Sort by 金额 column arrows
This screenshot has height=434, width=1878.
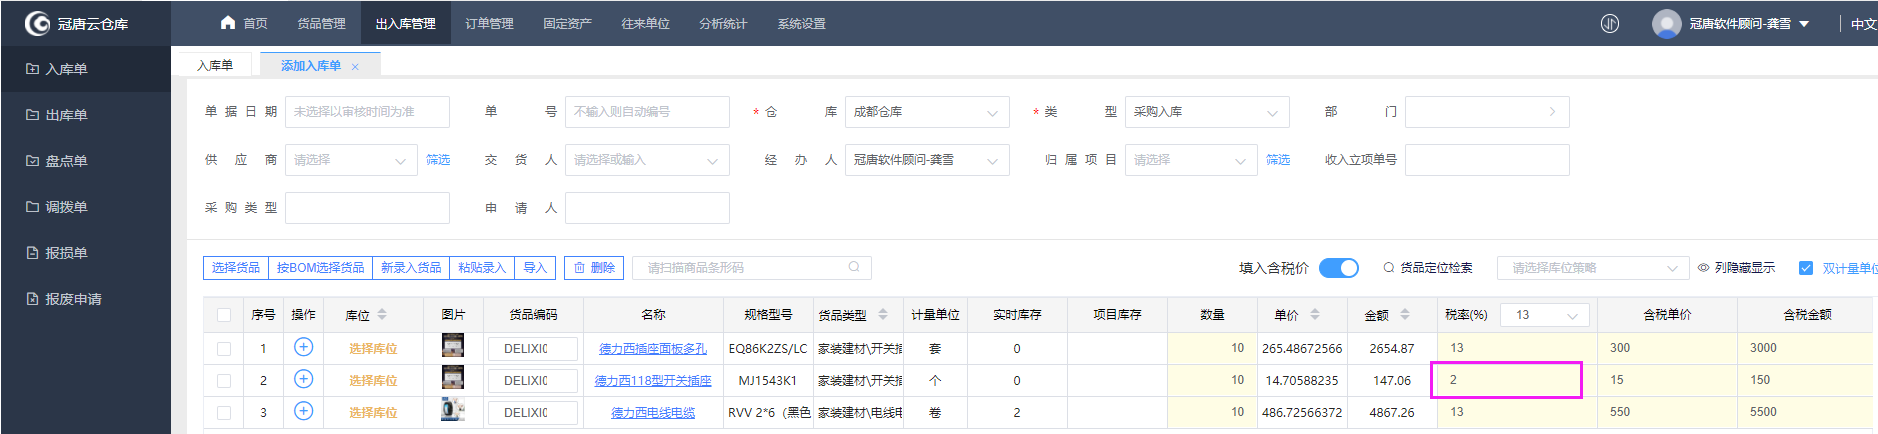coord(1405,315)
